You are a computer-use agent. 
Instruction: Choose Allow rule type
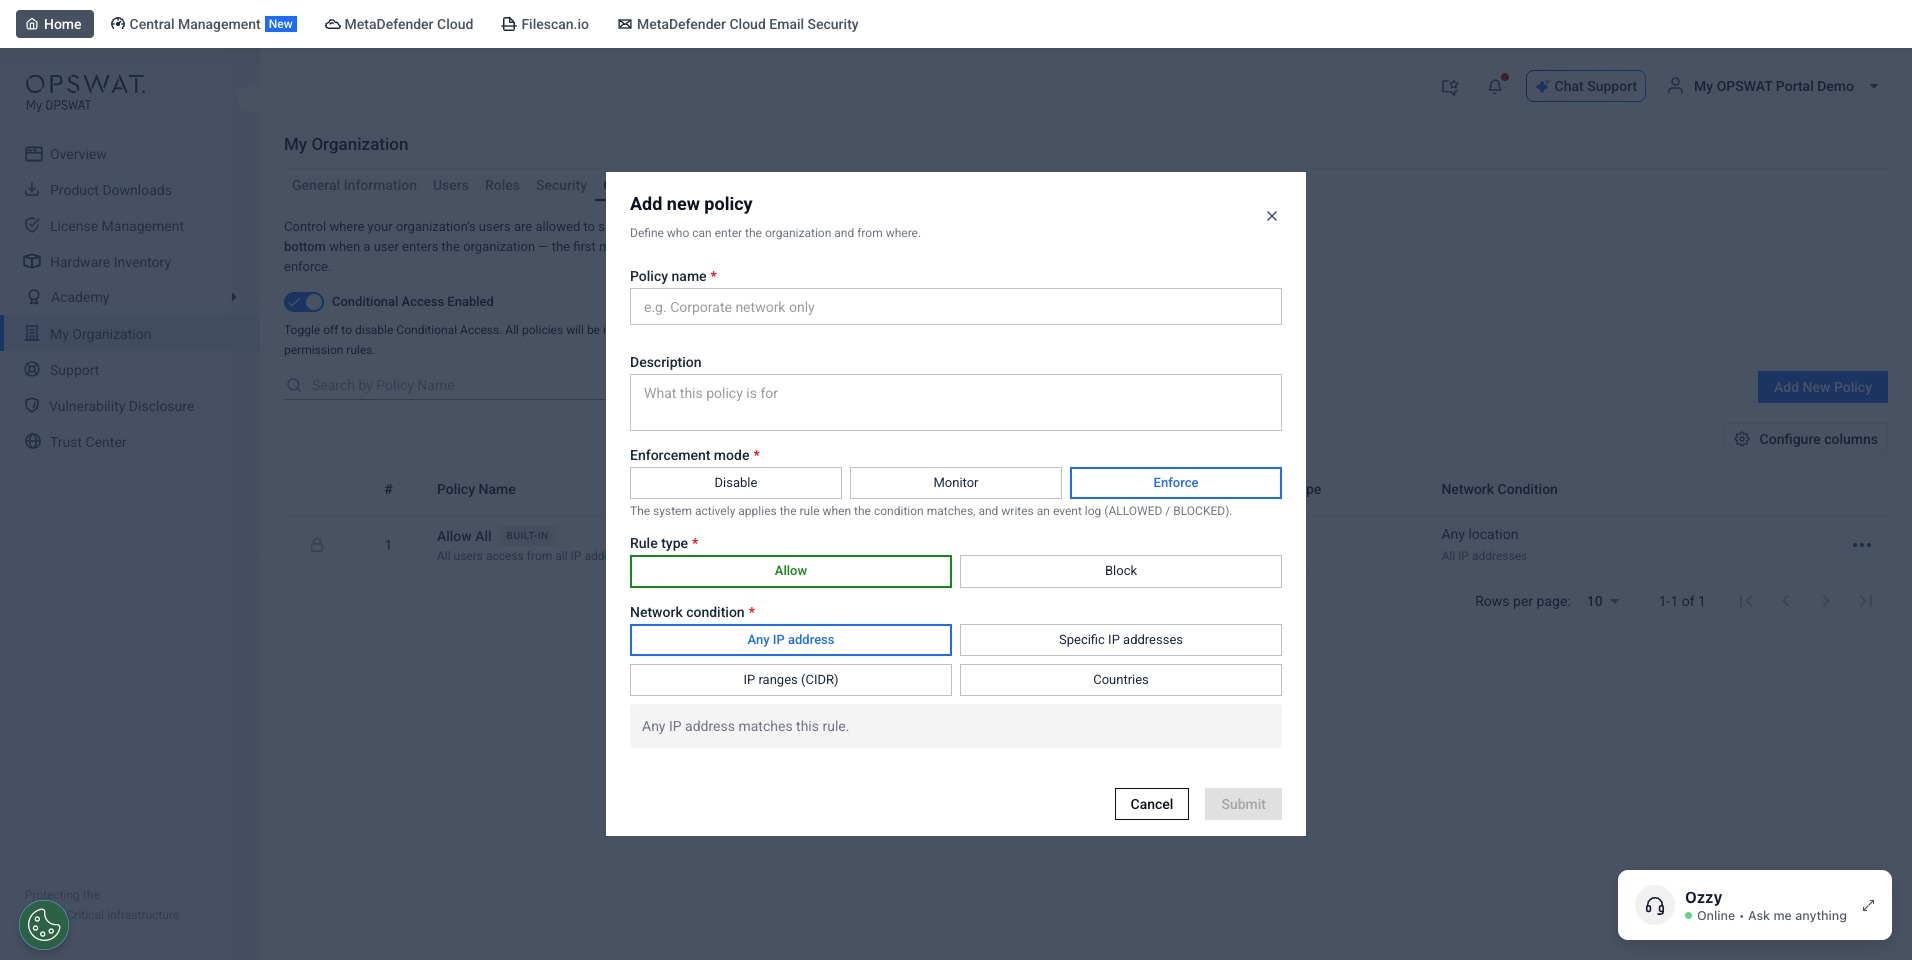click(790, 571)
